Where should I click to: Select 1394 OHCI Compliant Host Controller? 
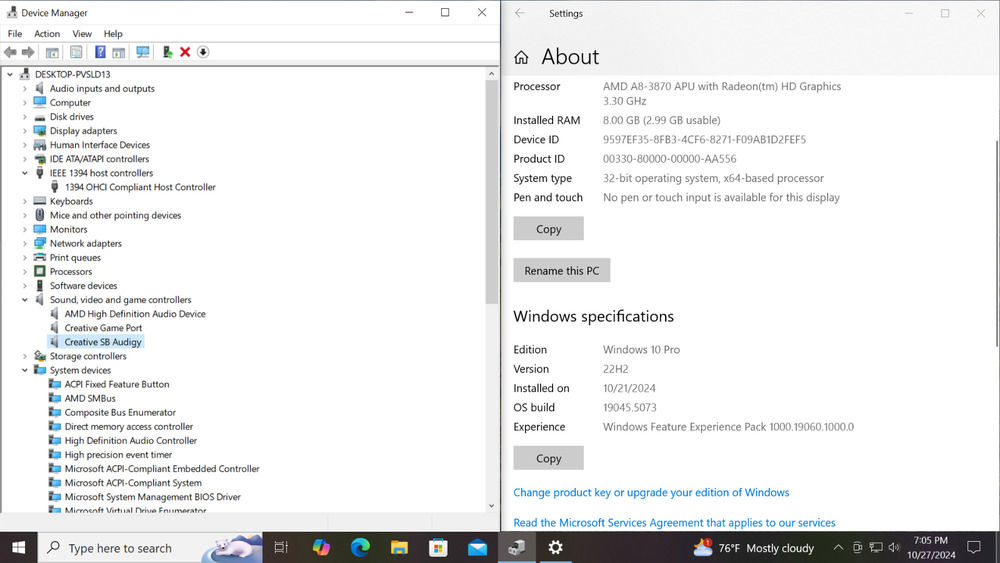click(x=140, y=187)
